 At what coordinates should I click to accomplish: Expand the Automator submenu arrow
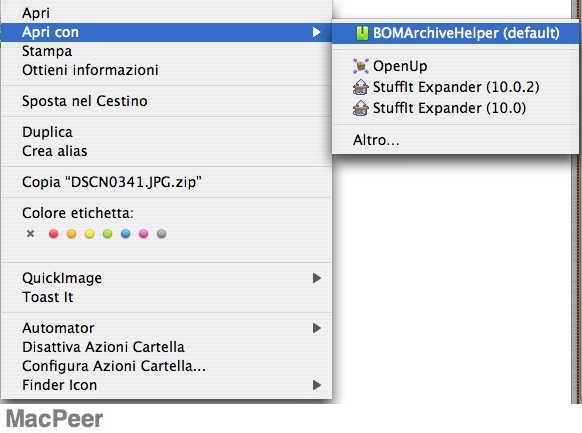coord(317,328)
